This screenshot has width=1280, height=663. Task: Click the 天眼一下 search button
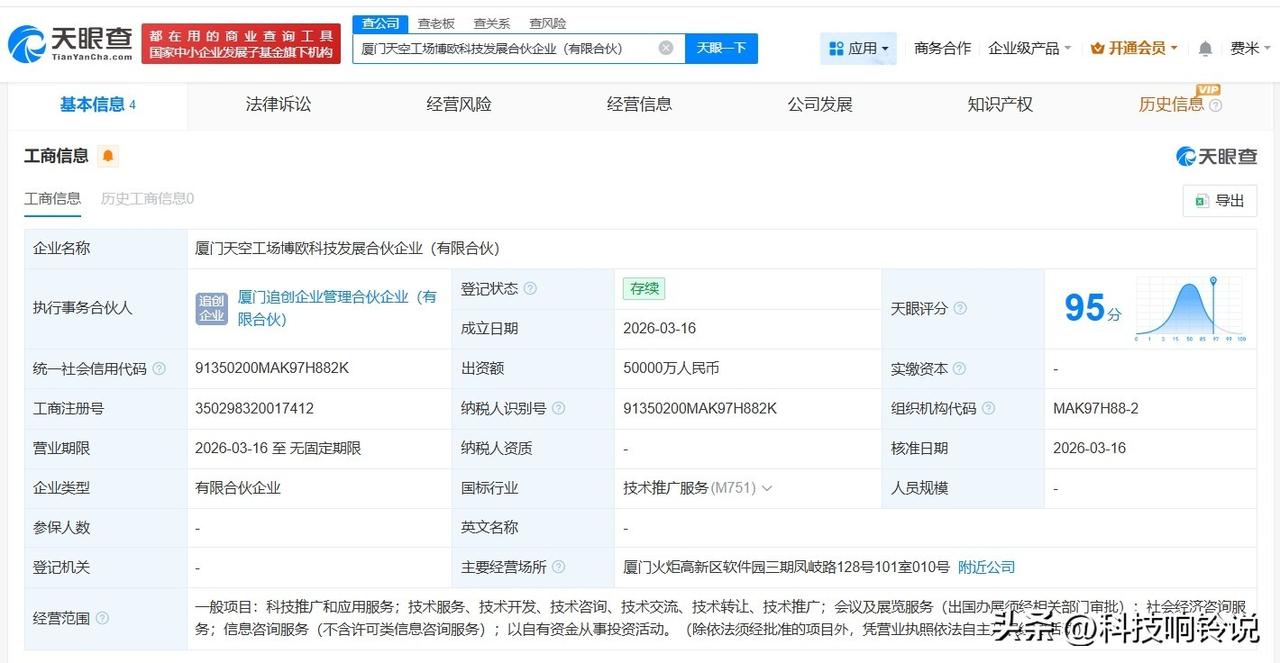(721, 48)
